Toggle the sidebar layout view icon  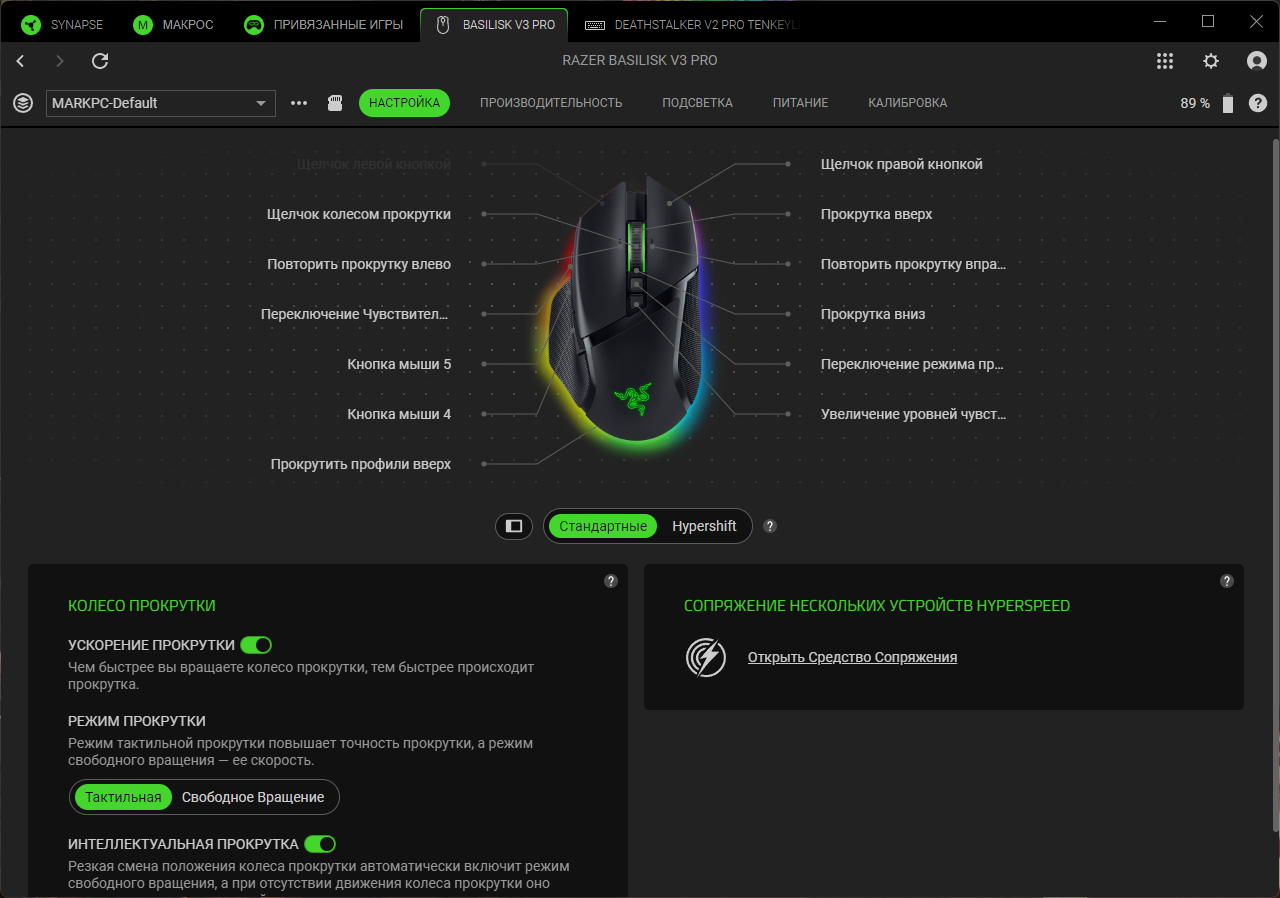click(x=514, y=526)
